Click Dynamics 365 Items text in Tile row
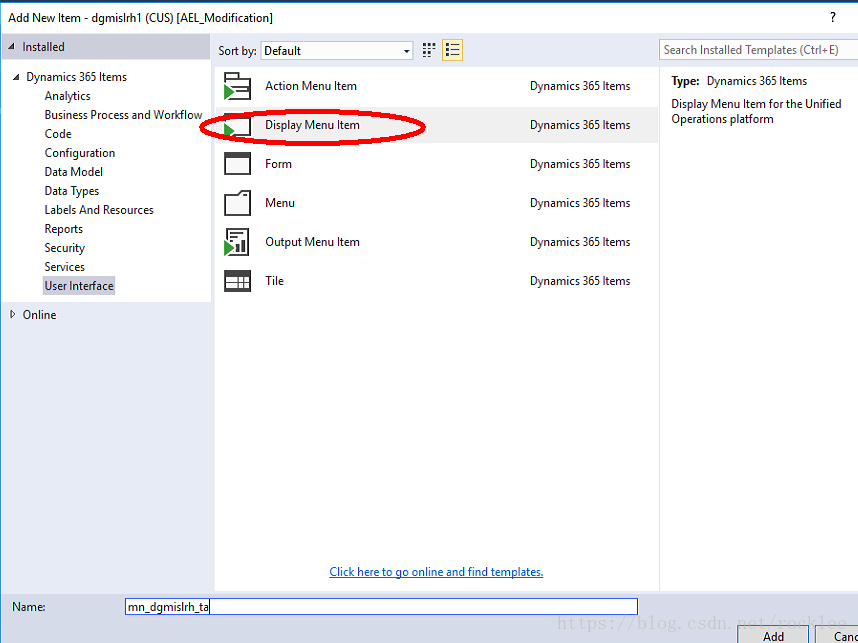This screenshot has width=858, height=643. pyautogui.click(x=580, y=281)
